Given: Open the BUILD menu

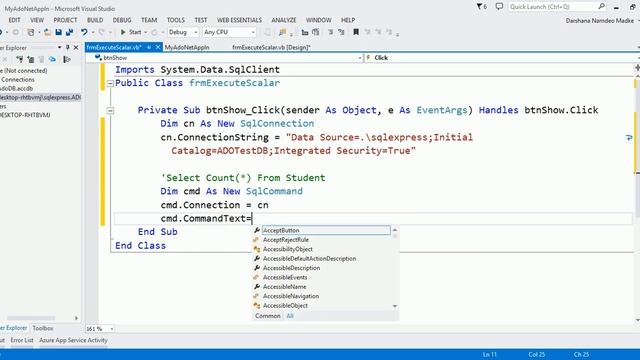Looking at the screenshot, I should click(95, 20).
